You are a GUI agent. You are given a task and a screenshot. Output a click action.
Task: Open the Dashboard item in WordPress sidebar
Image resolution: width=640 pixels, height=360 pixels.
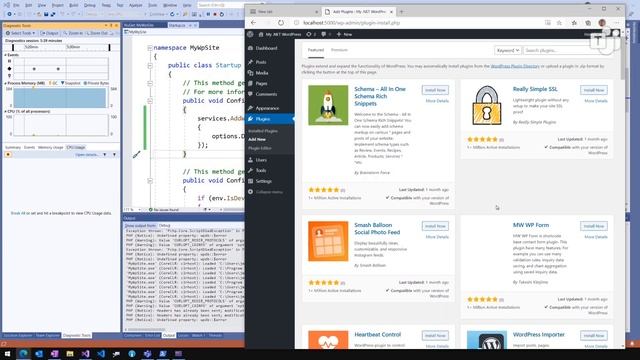266,48
